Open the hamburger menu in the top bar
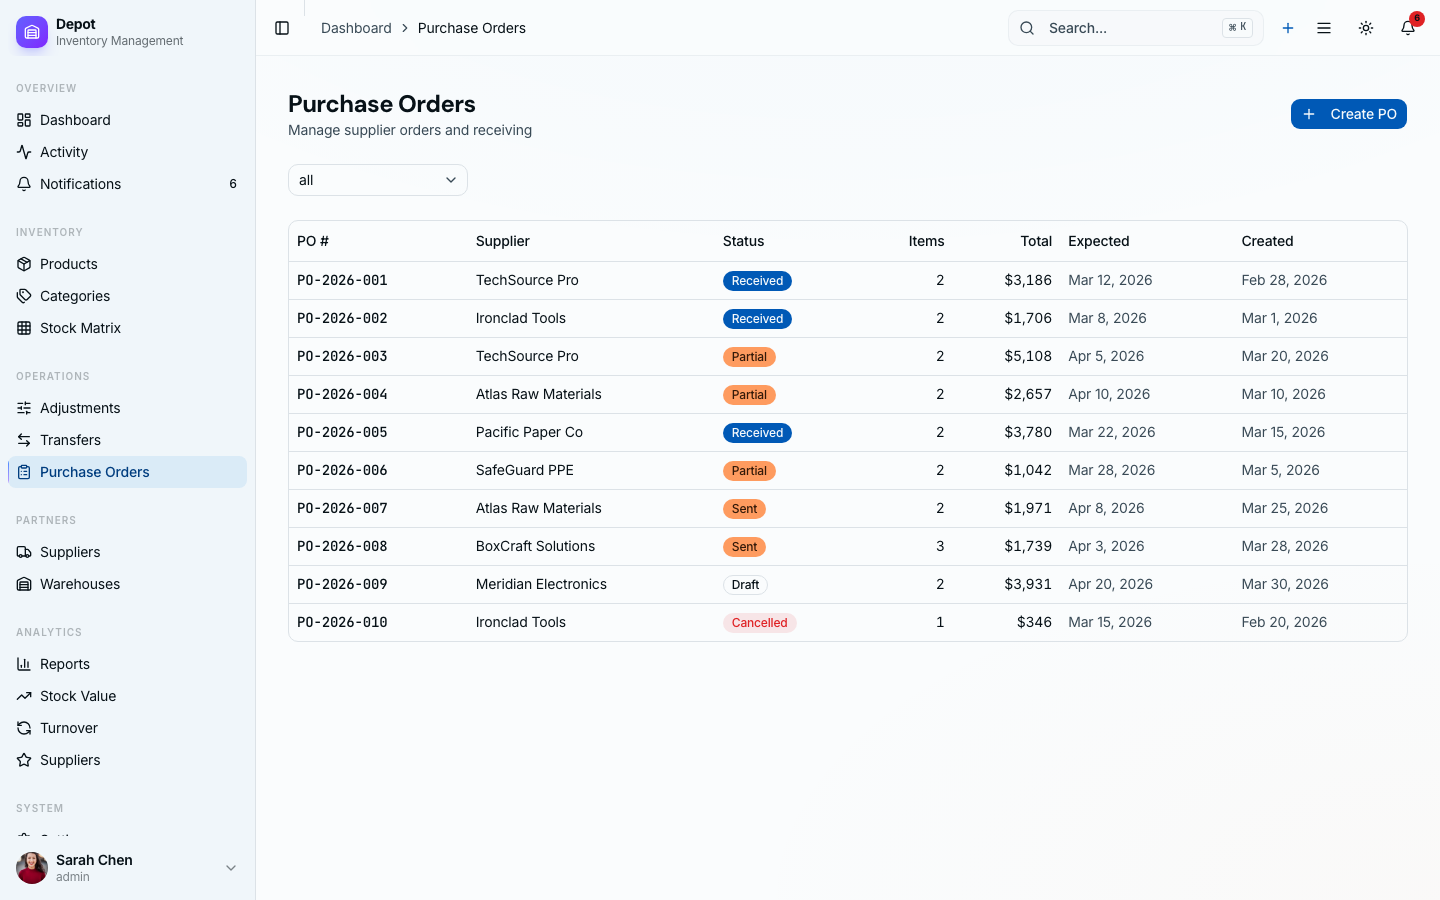1440x900 pixels. coord(1324,28)
